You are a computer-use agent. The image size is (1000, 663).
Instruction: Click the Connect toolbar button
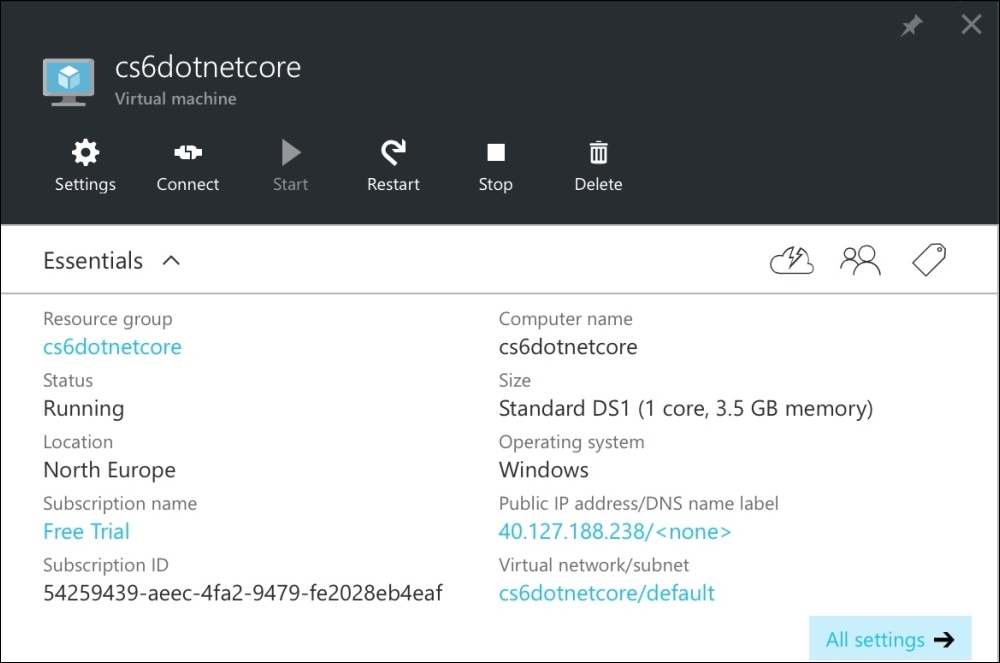point(188,166)
